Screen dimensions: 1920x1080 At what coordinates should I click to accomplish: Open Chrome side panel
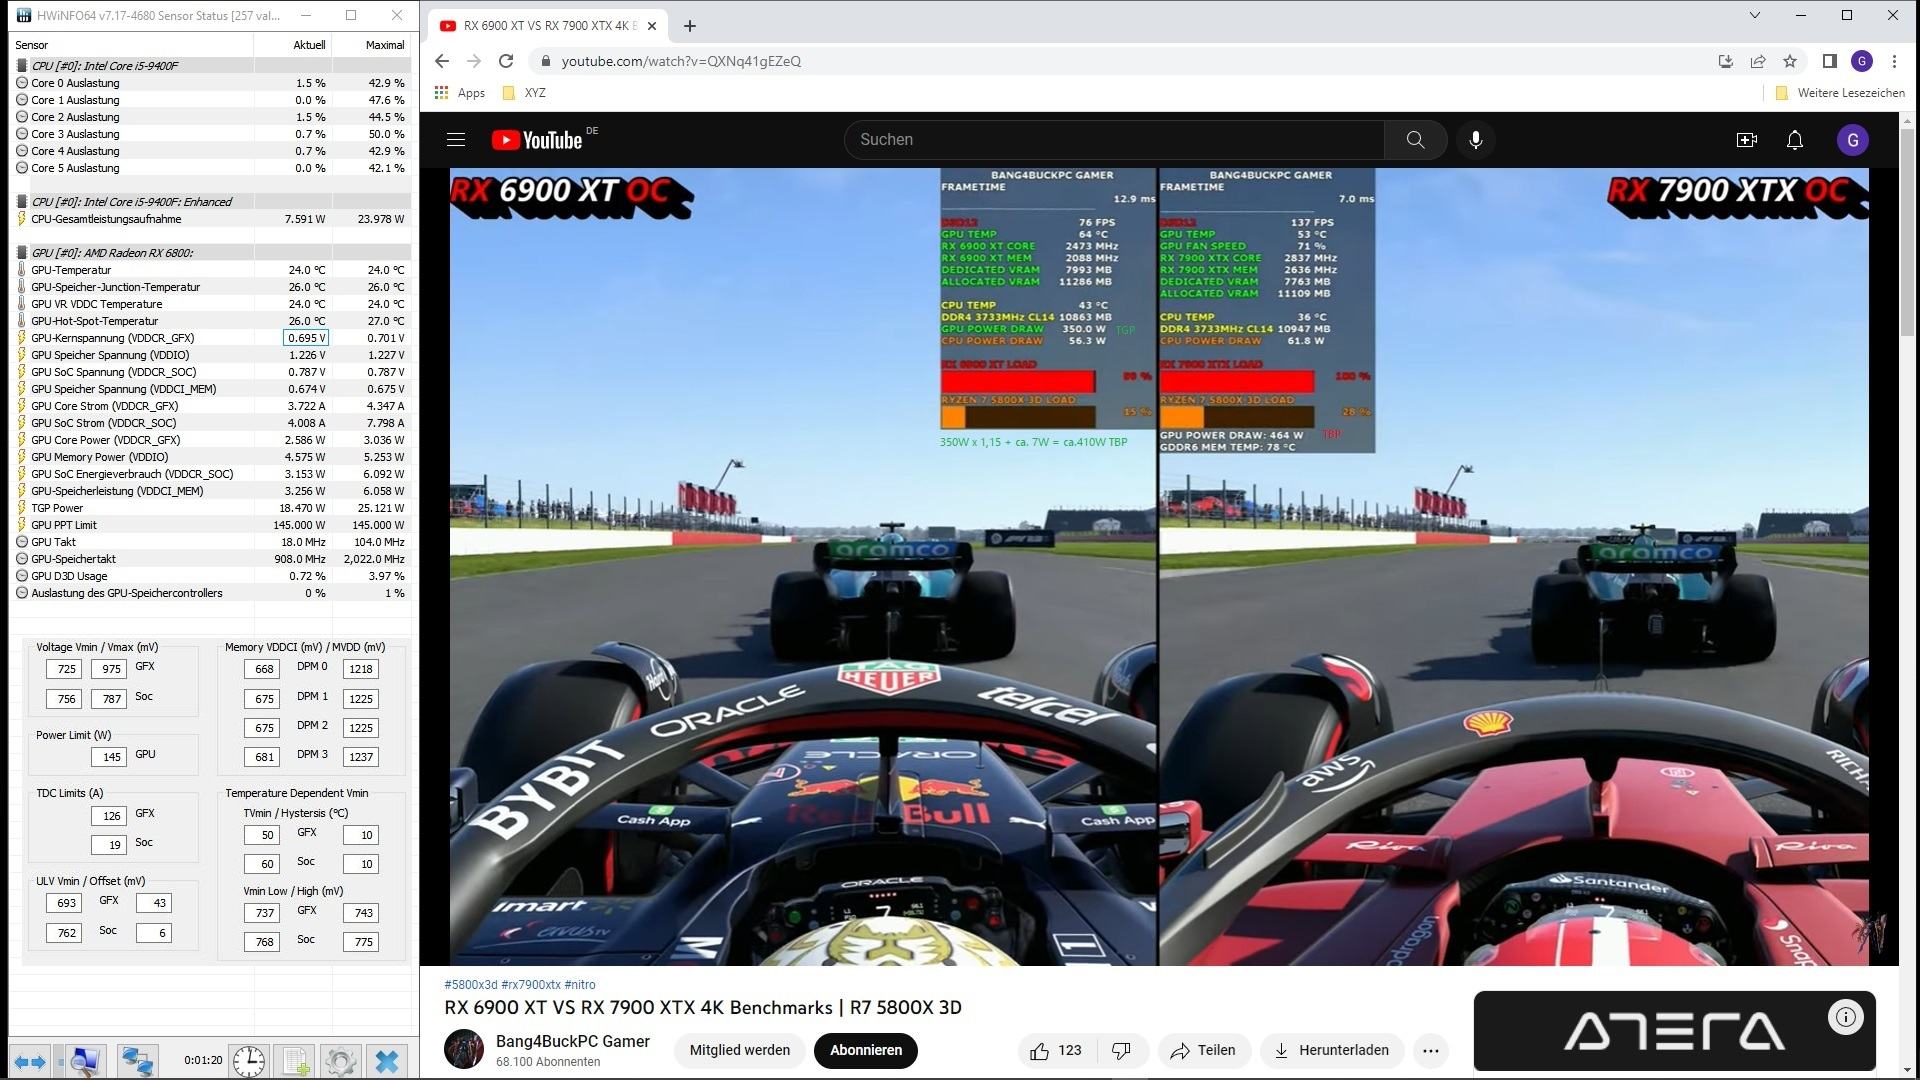pos(1829,61)
